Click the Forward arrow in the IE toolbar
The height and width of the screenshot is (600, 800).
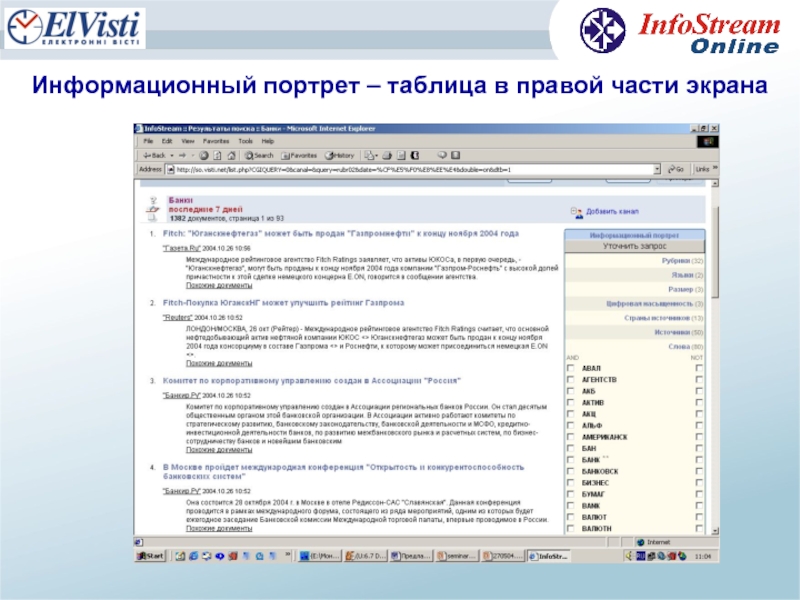click(182, 156)
